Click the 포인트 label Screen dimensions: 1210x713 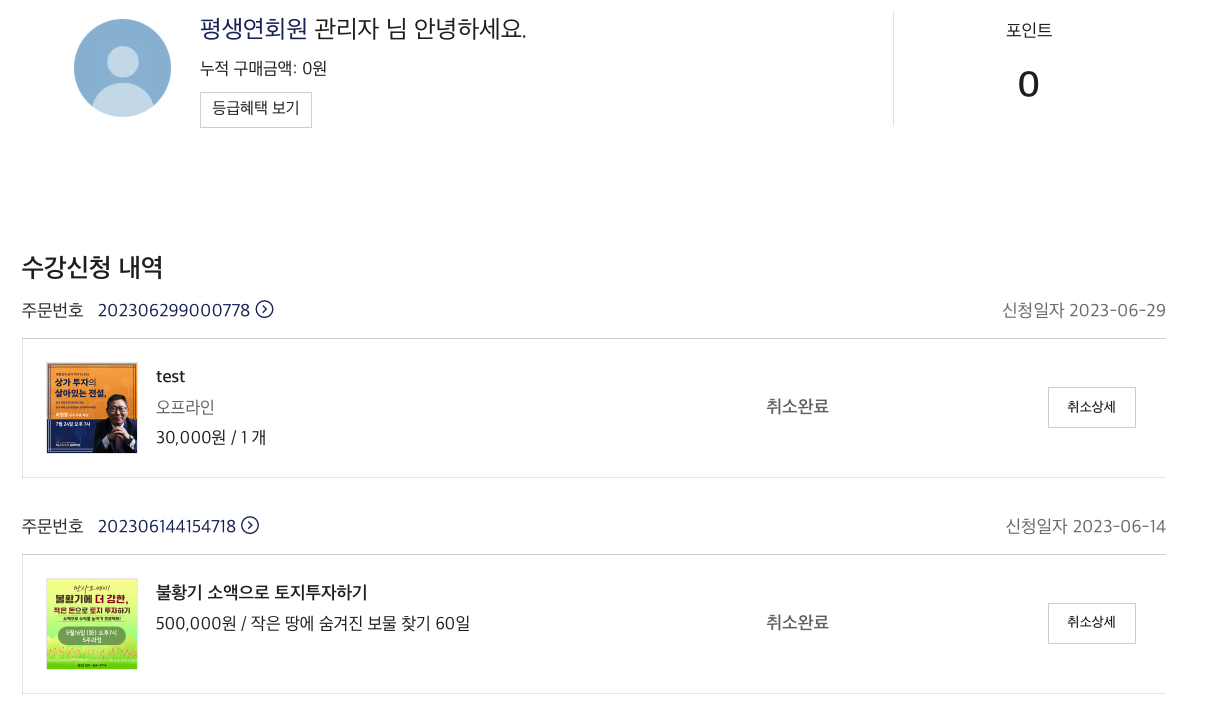1028,31
